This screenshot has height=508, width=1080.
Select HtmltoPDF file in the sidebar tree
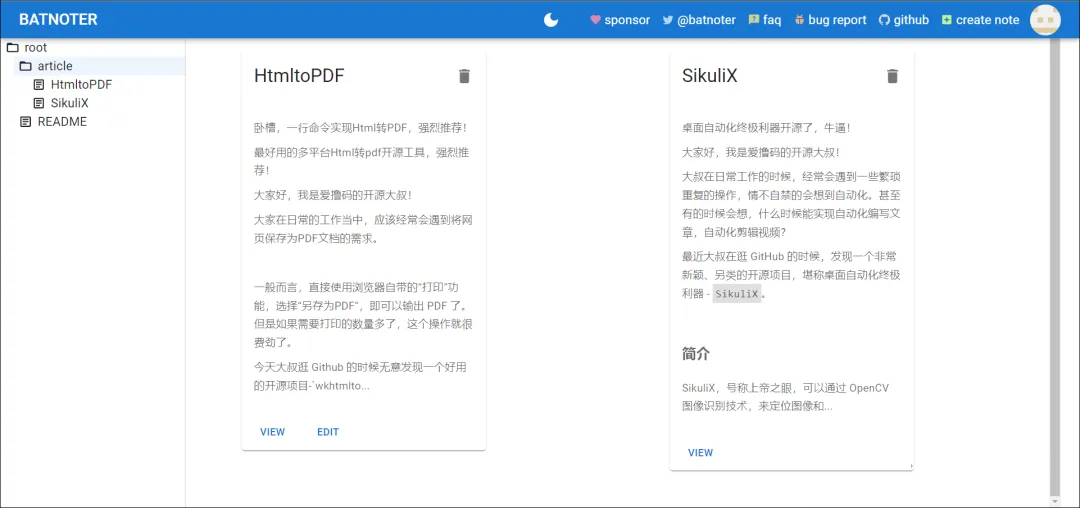pyautogui.click(x=80, y=85)
